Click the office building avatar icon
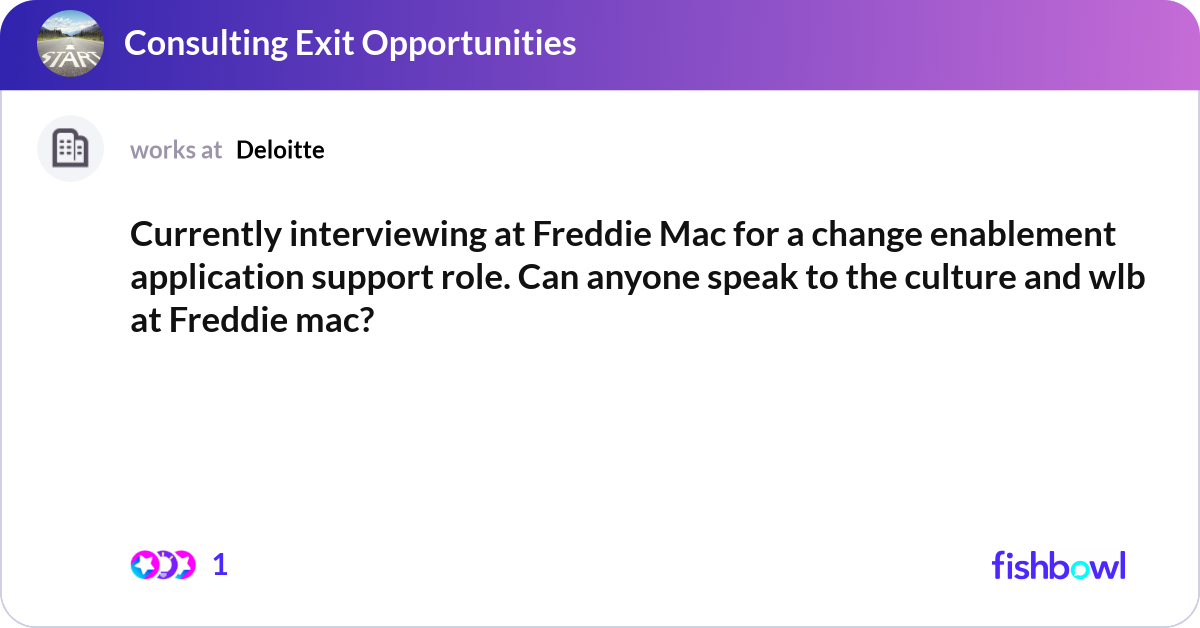Image resolution: width=1200 pixels, height=628 pixels. 70,149
